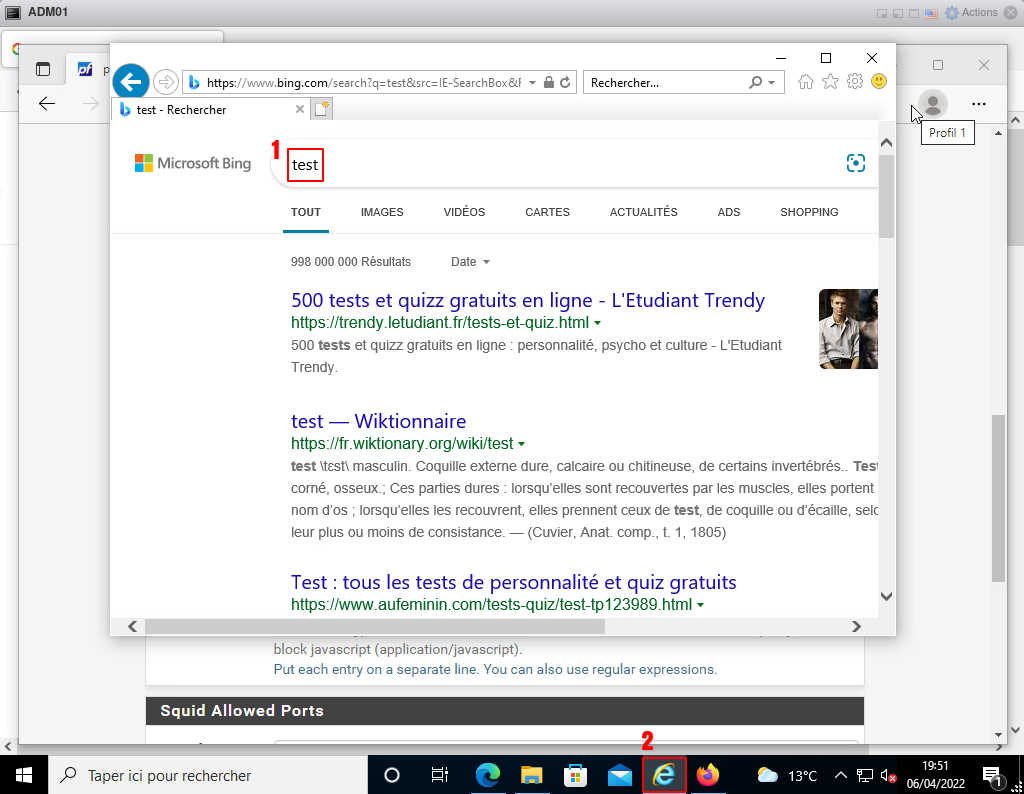The width and height of the screenshot is (1024, 794).
Task: Expand the Date filter dropdown
Action: (470, 262)
